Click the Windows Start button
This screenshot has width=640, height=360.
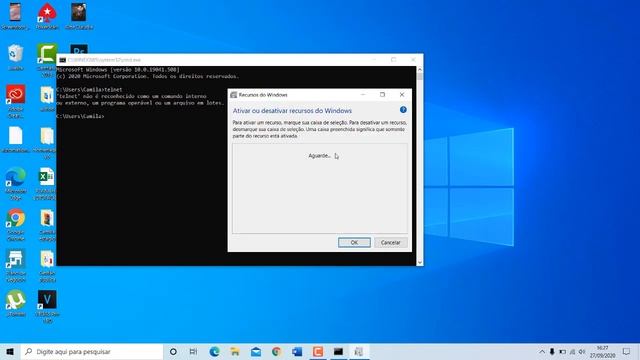pos(10,351)
